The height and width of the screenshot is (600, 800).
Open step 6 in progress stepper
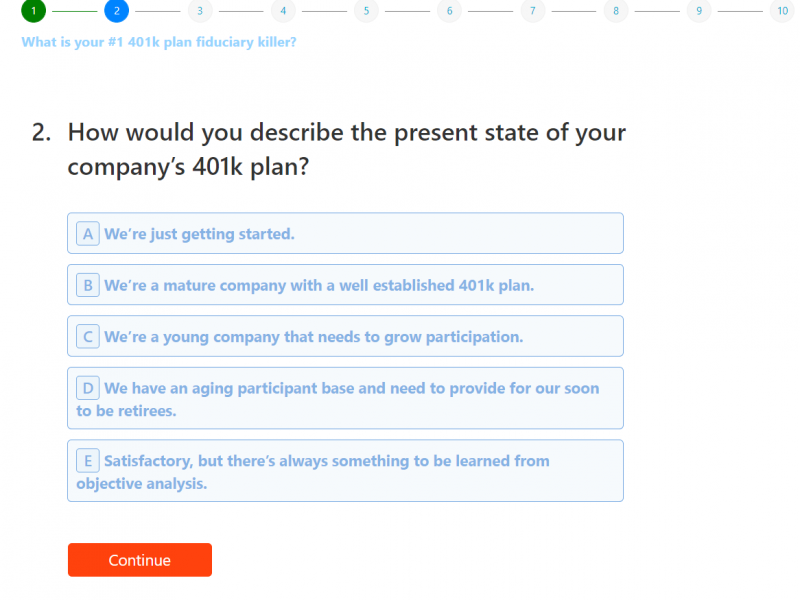pyautogui.click(x=449, y=11)
